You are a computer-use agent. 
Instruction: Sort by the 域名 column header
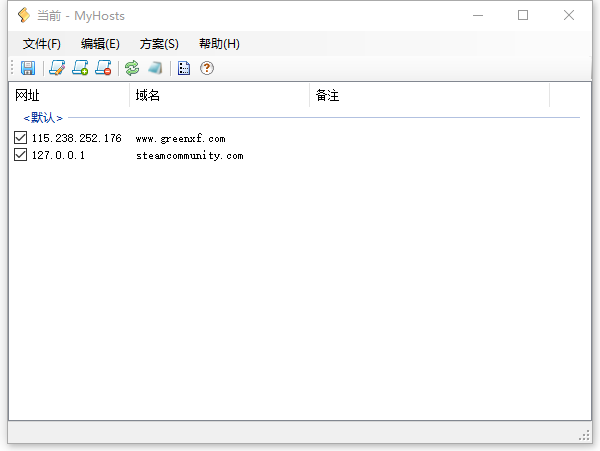coord(220,95)
